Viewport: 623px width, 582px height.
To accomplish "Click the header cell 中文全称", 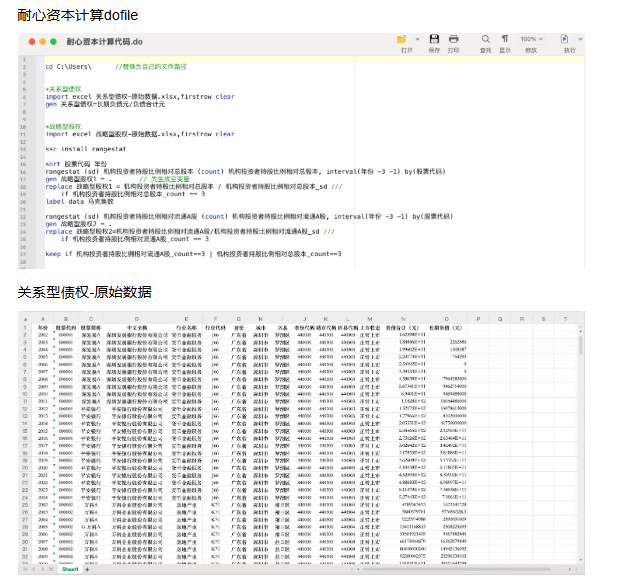I will (x=137, y=328).
